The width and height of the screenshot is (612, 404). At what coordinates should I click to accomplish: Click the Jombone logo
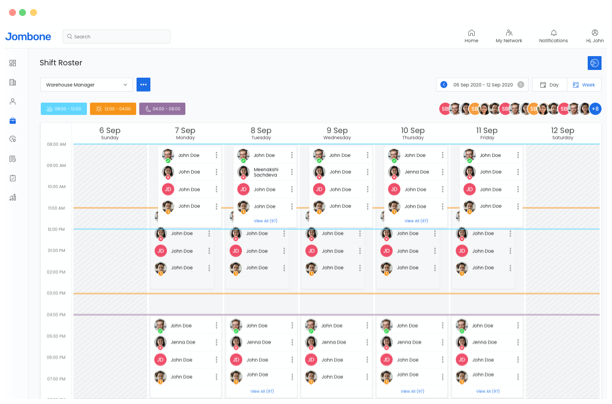coord(28,37)
